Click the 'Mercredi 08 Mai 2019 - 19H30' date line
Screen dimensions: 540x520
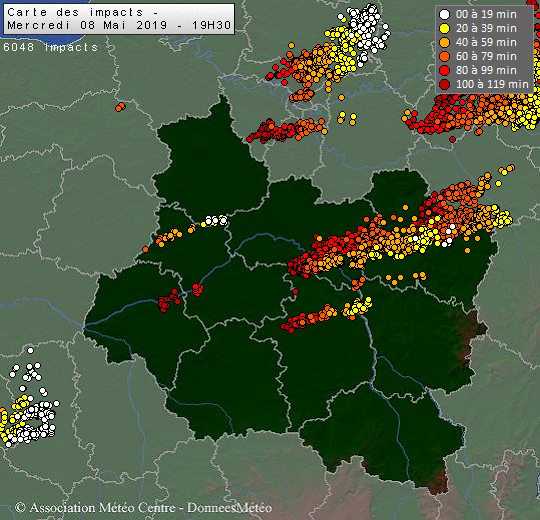pyautogui.click(x=119, y=25)
